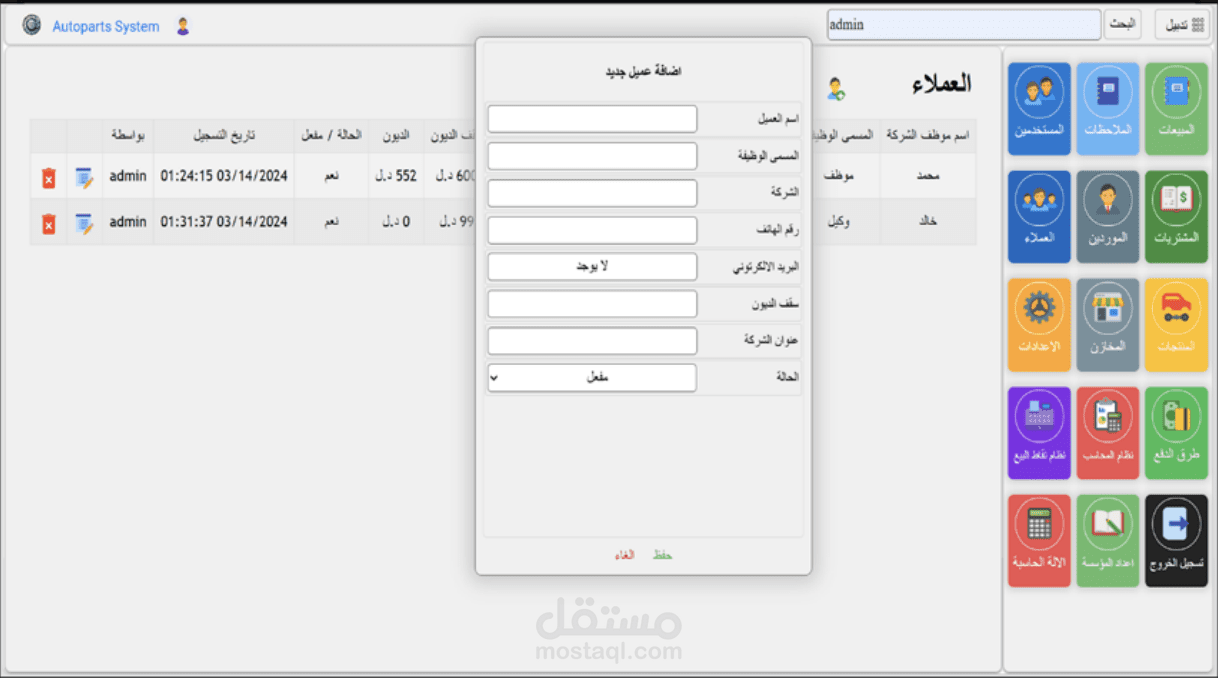Click the رقم الهاتف (Phone number) field
Image resolution: width=1218 pixels, height=678 pixels.
[x=592, y=230]
